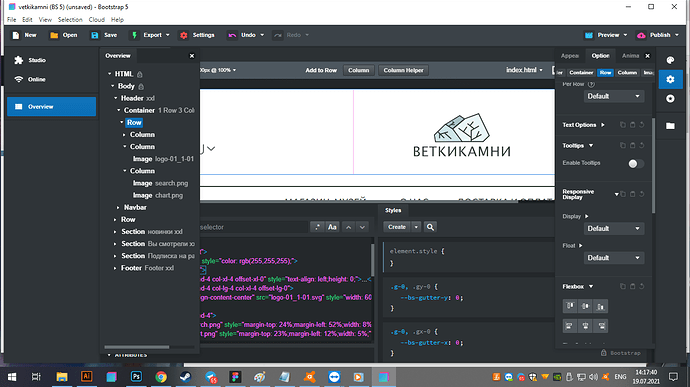This screenshot has height=387, width=690.
Task: Expand the Navbar tree node
Action: click(x=118, y=207)
